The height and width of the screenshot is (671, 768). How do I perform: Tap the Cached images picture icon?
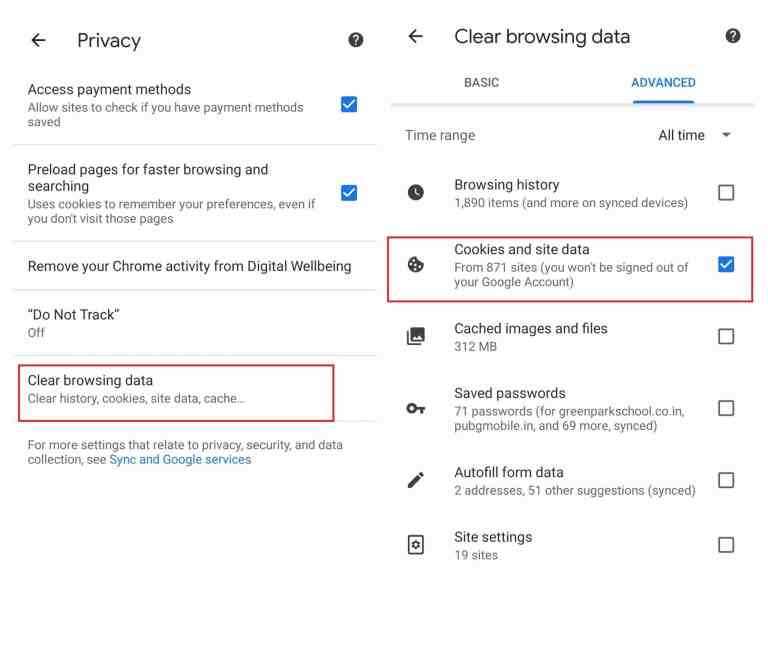(x=416, y=336)
